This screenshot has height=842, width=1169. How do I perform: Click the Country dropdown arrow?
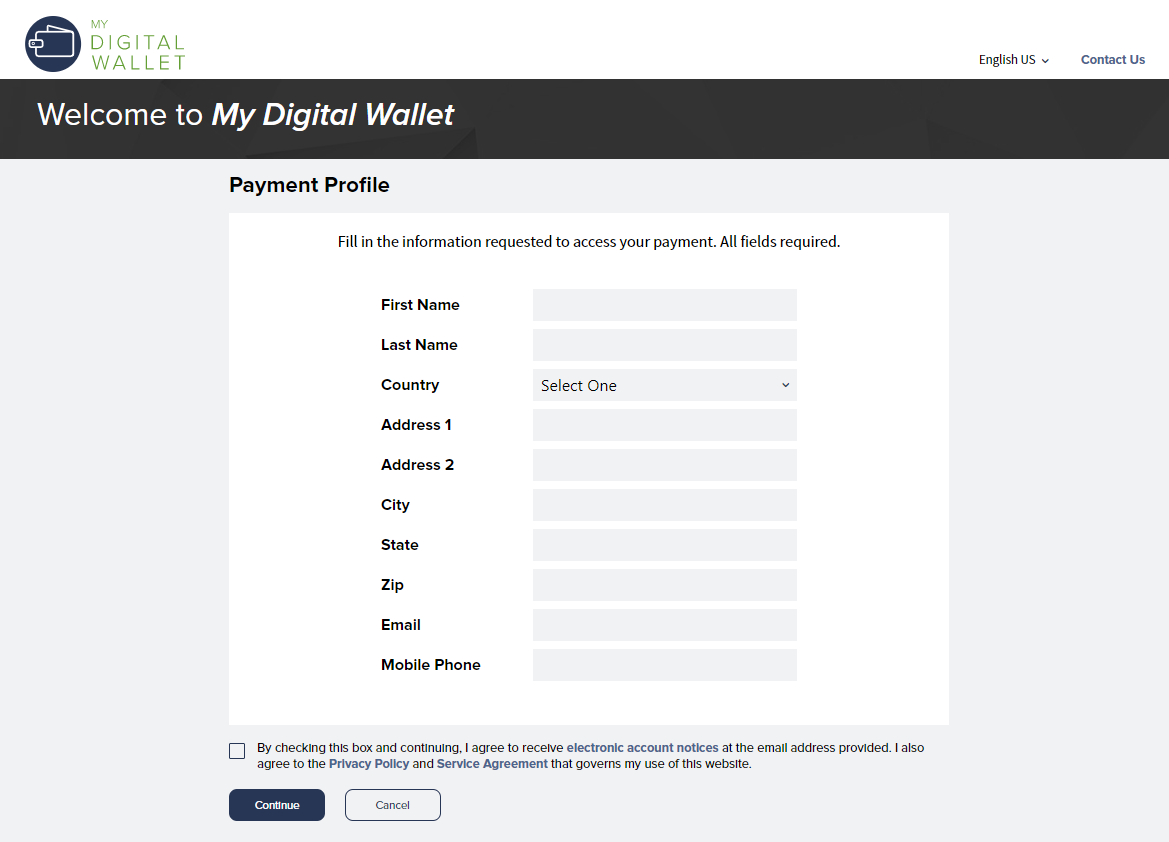coord(785,385)
